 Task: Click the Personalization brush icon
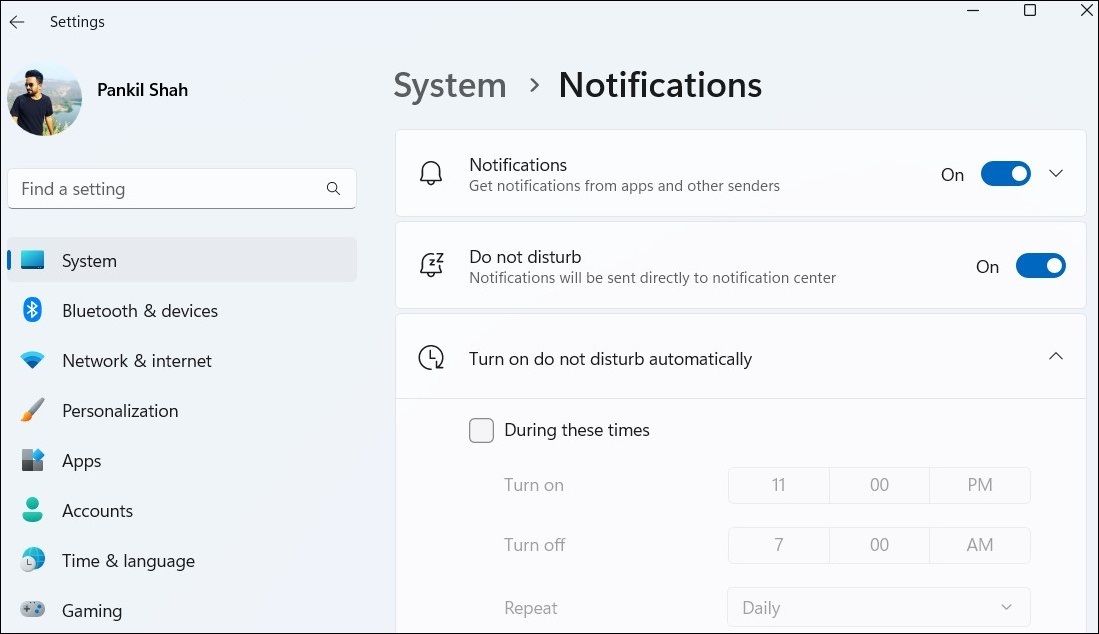pos(31,410)
